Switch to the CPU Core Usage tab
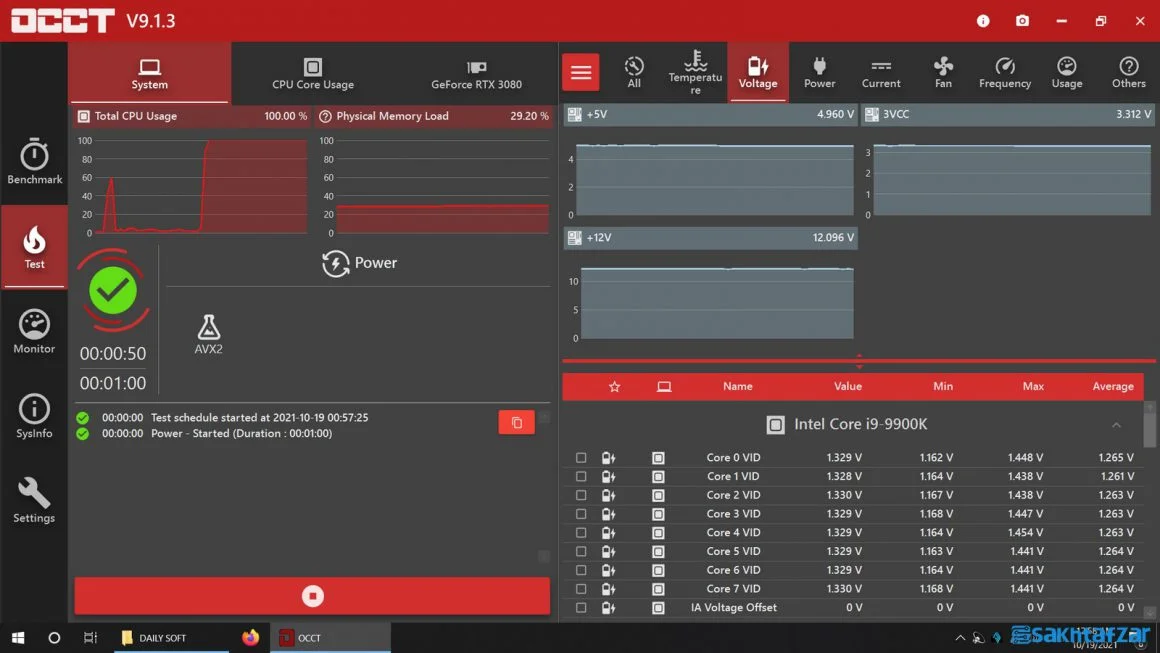 pyautogui.click(x=313, y=72)
